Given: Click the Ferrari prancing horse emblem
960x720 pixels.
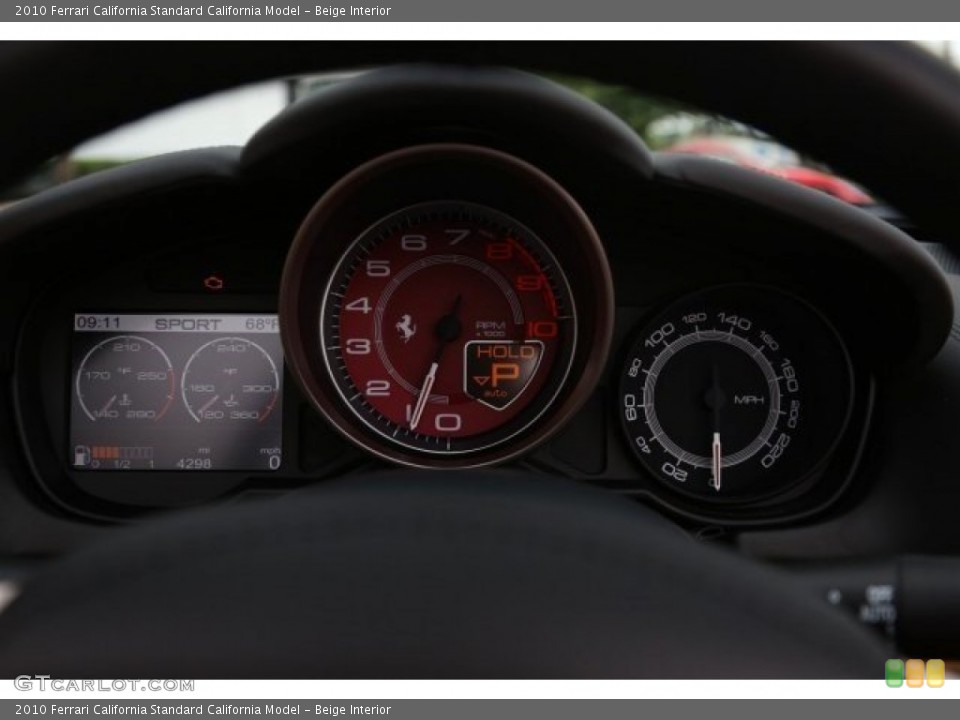Looking at the screenshot, I should pos(405,328).
